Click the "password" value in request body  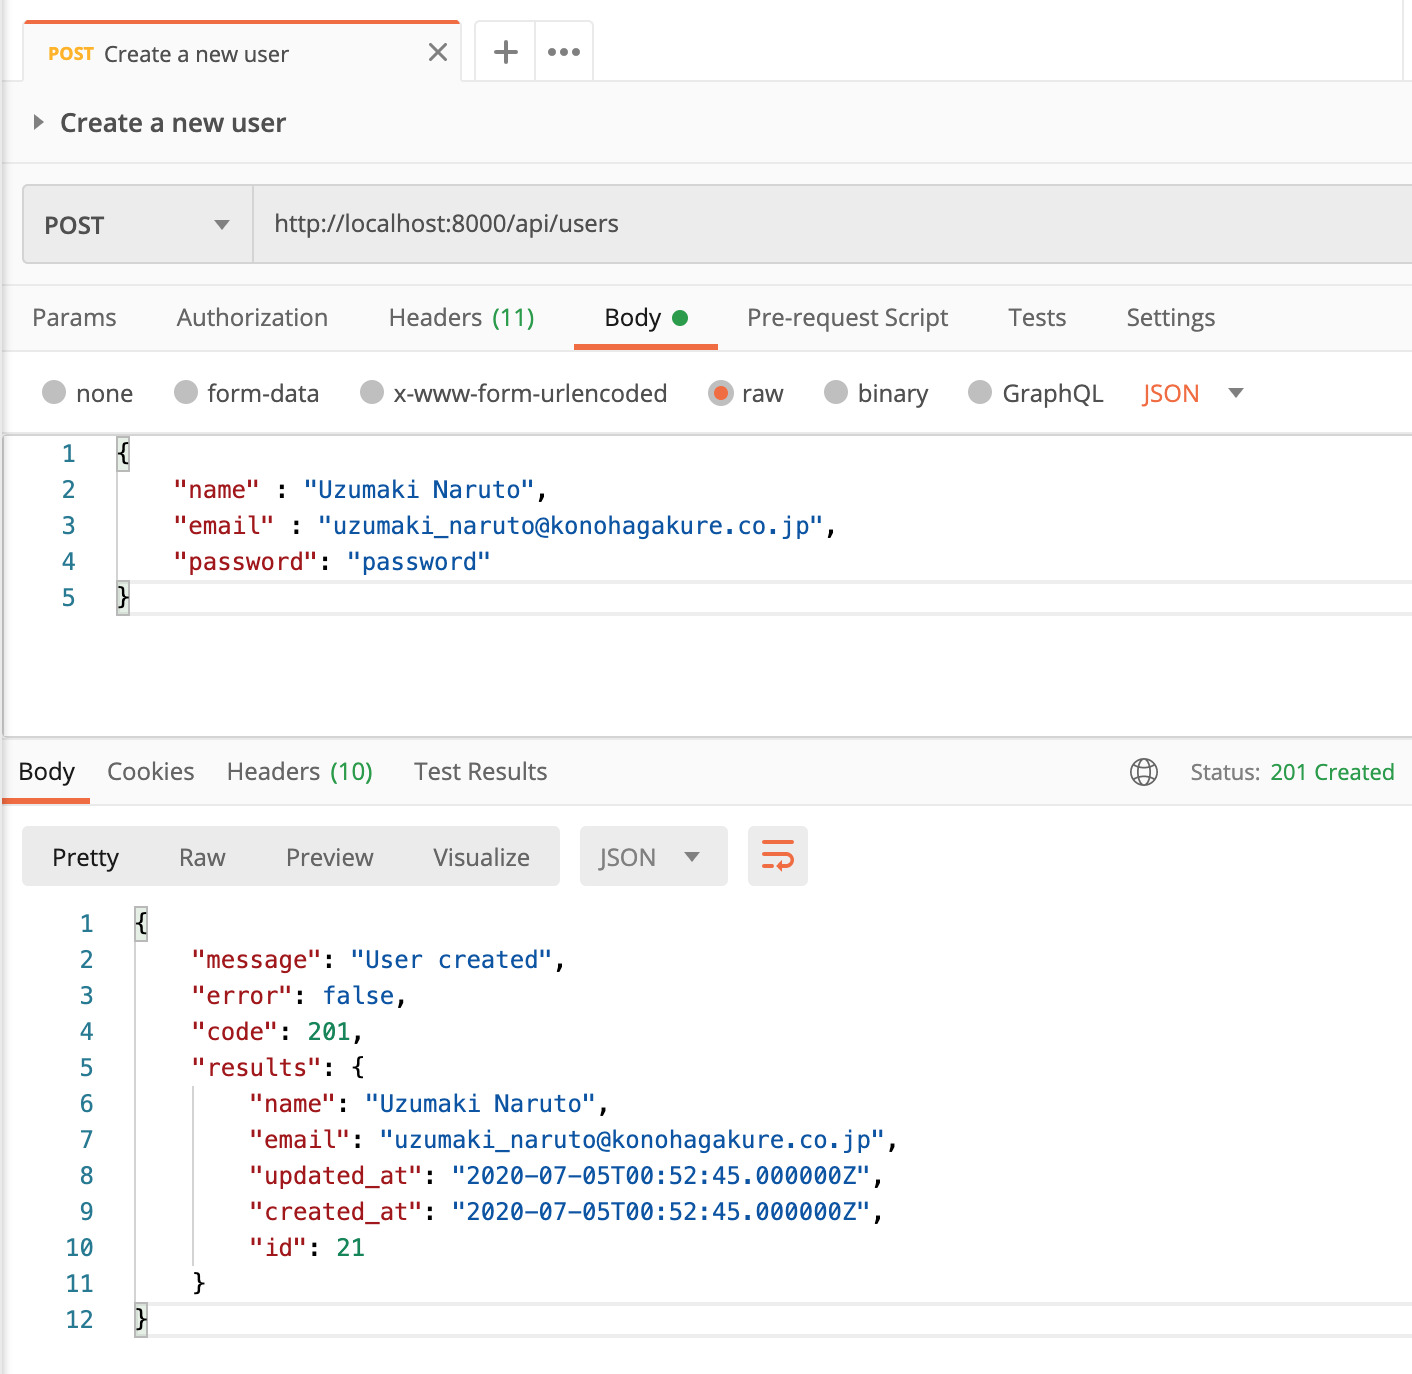click(418, 562)
